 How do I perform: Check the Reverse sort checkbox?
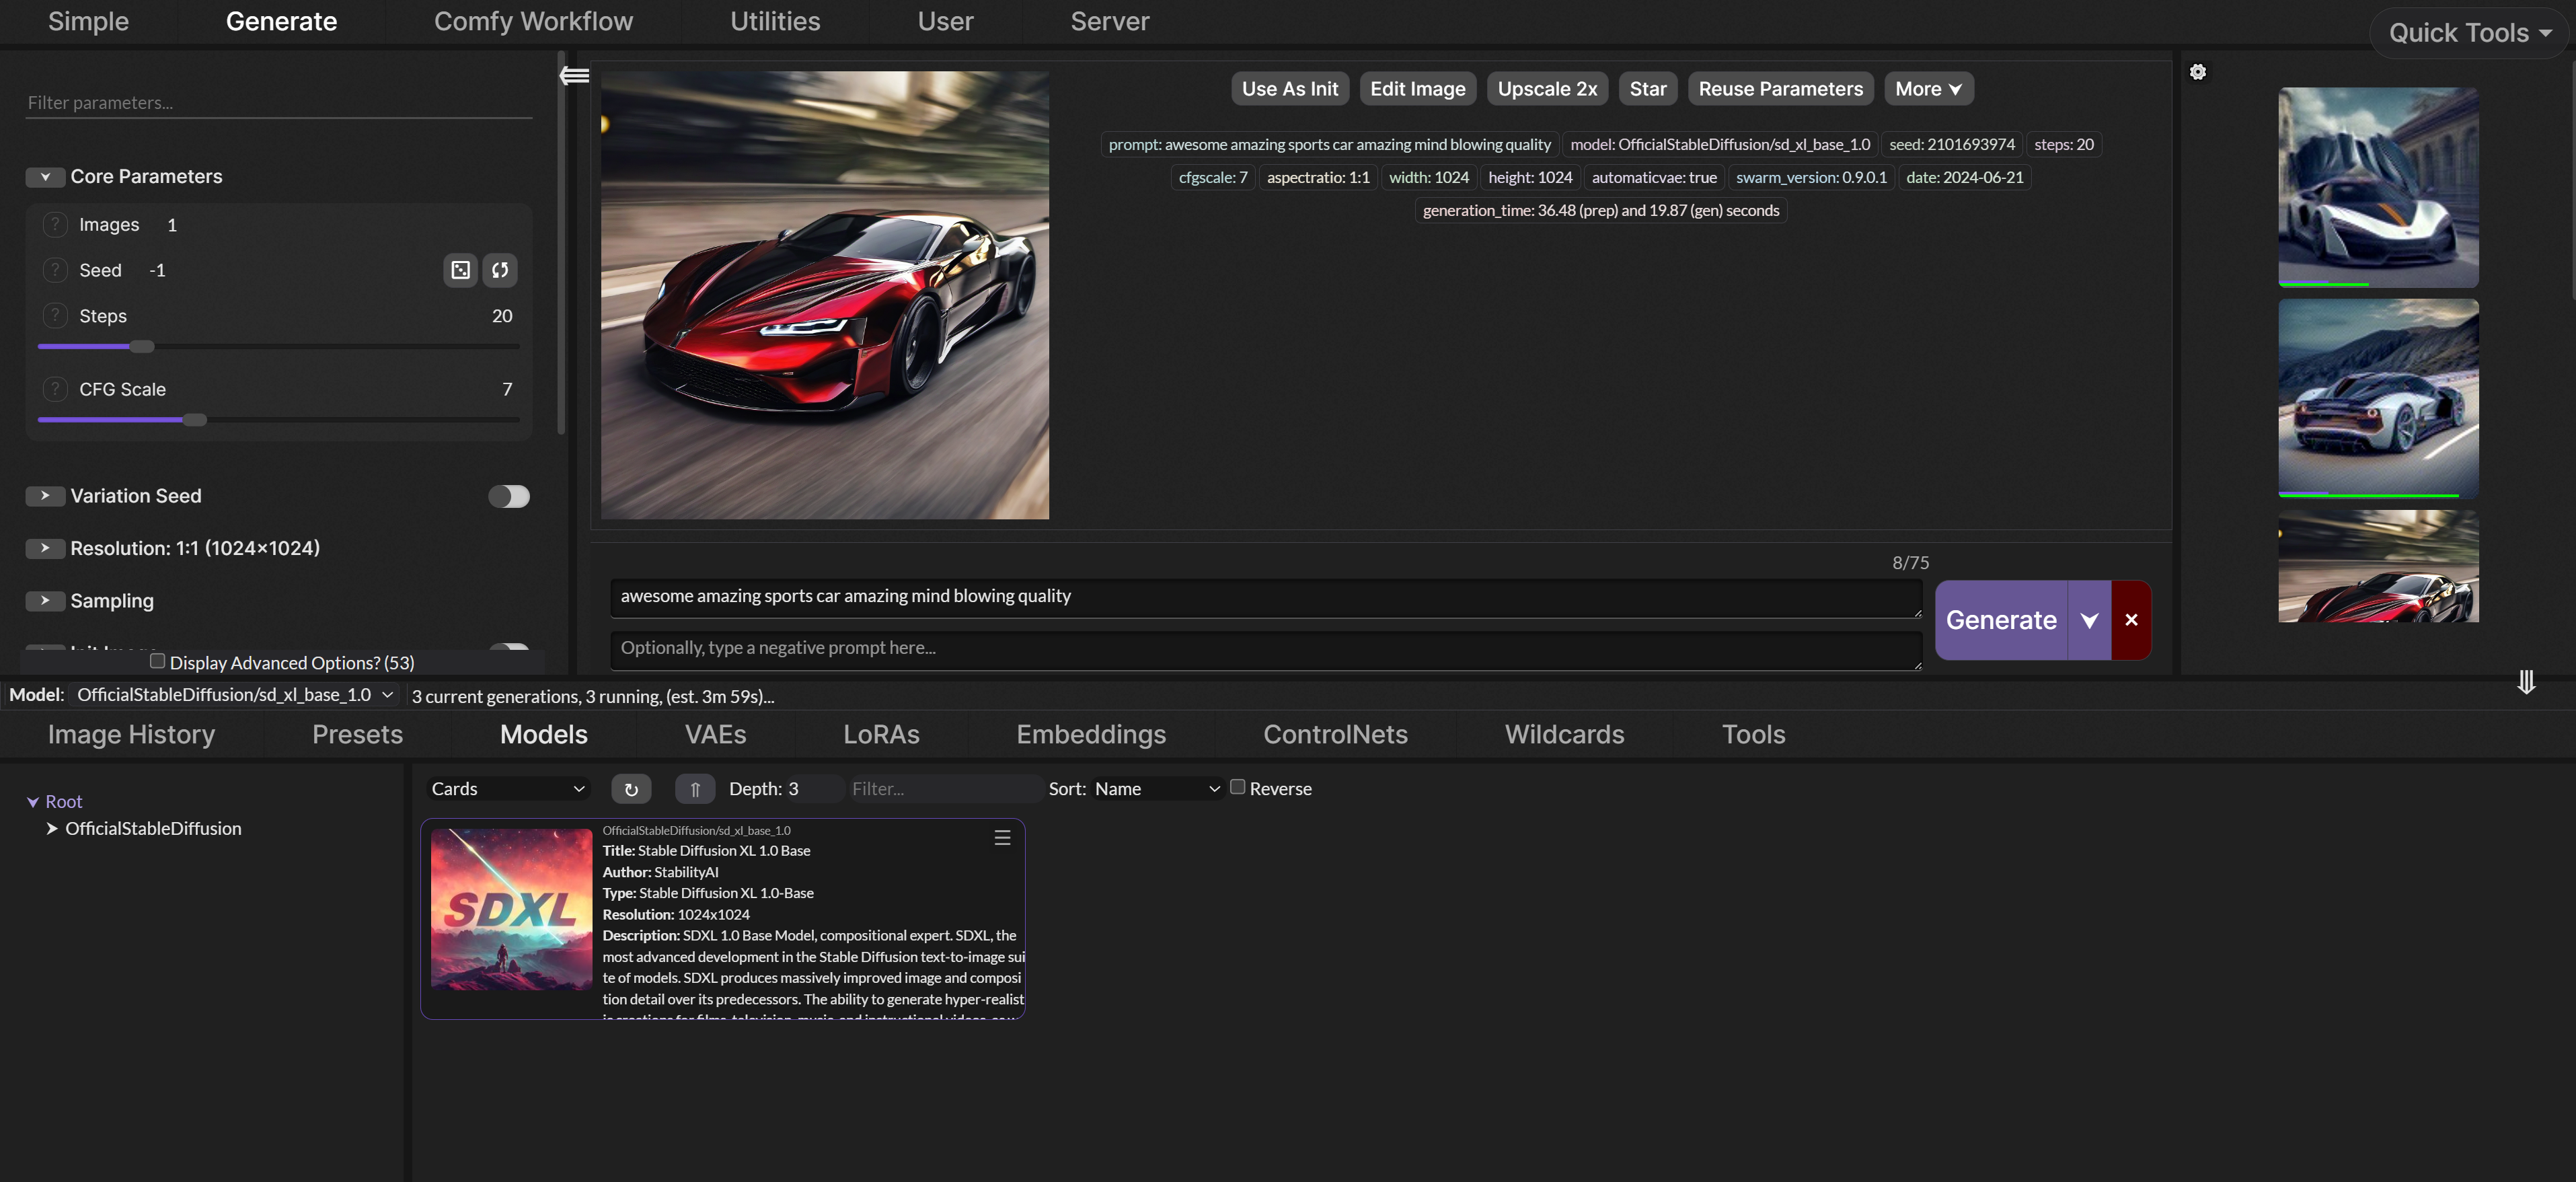pyautogui.click(x=1237, y=787)
